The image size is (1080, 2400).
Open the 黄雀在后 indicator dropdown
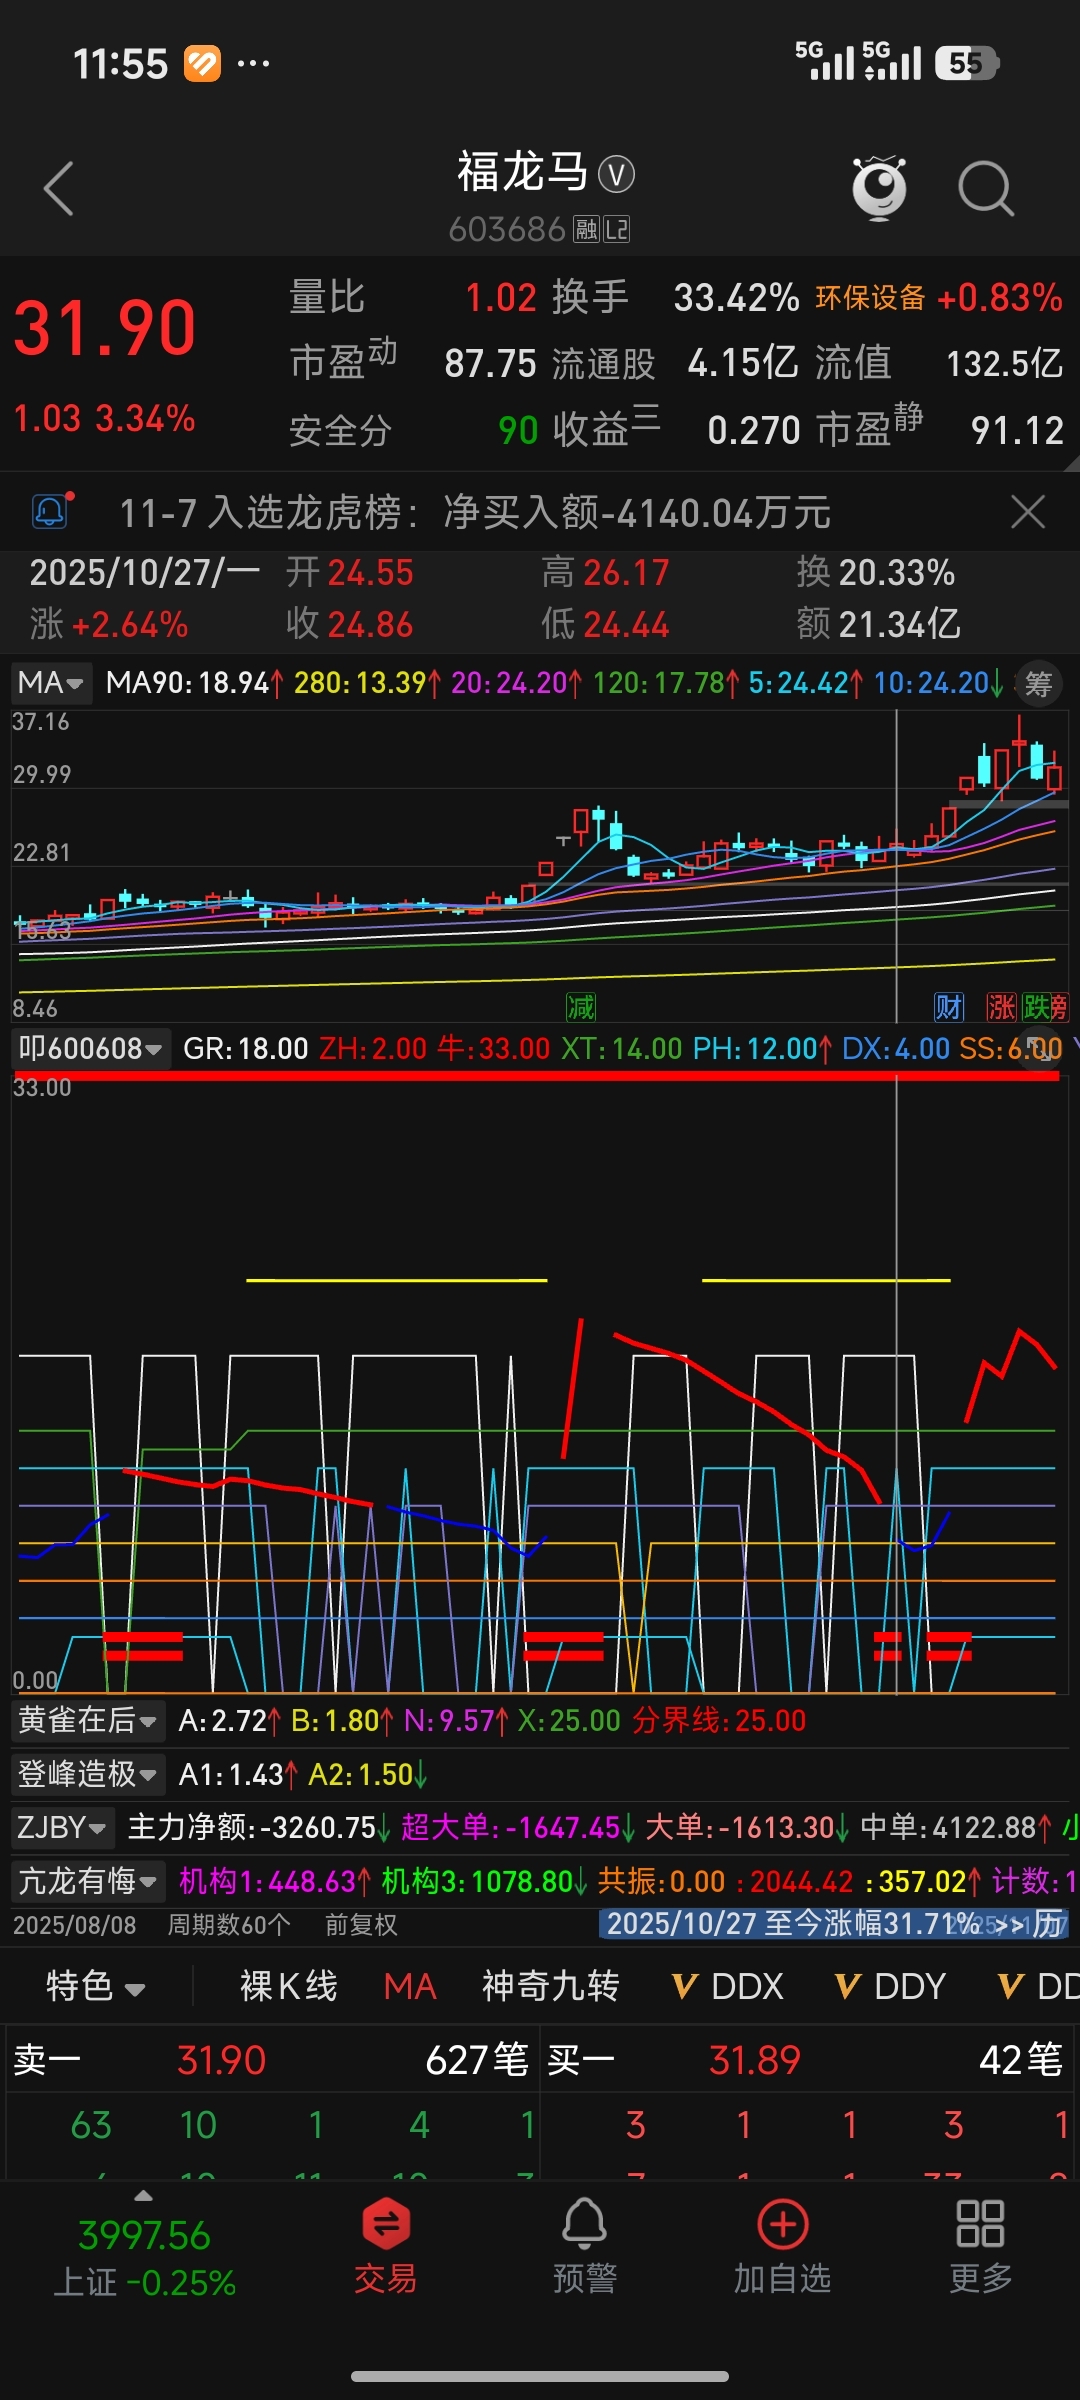[88, 1720]
